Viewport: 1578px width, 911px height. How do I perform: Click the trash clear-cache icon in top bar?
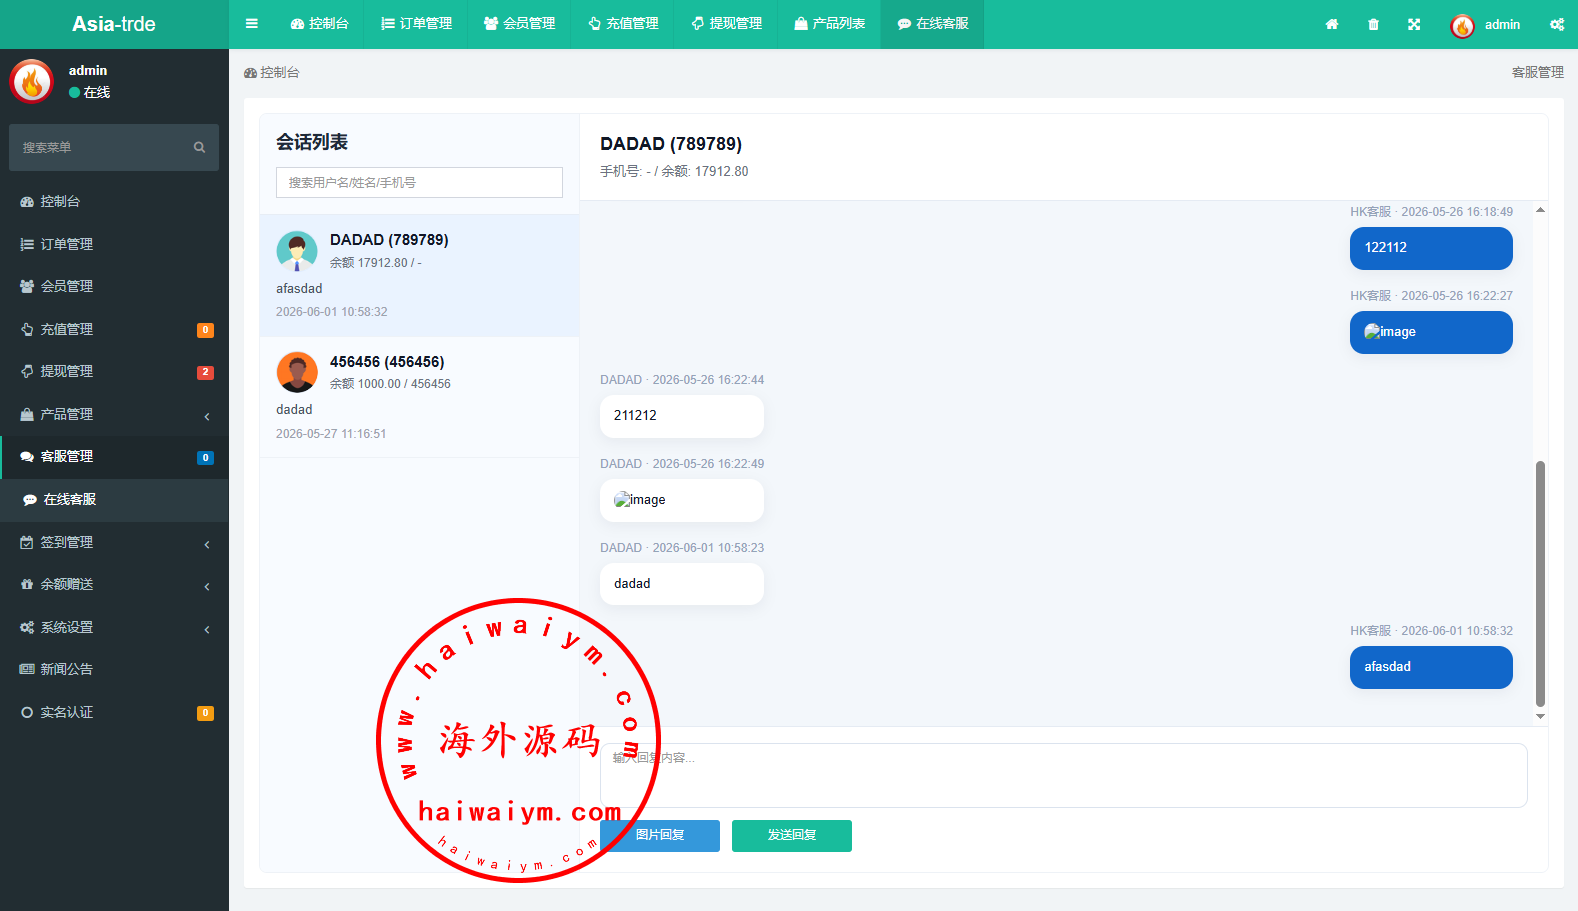(x=1373, y=24)
